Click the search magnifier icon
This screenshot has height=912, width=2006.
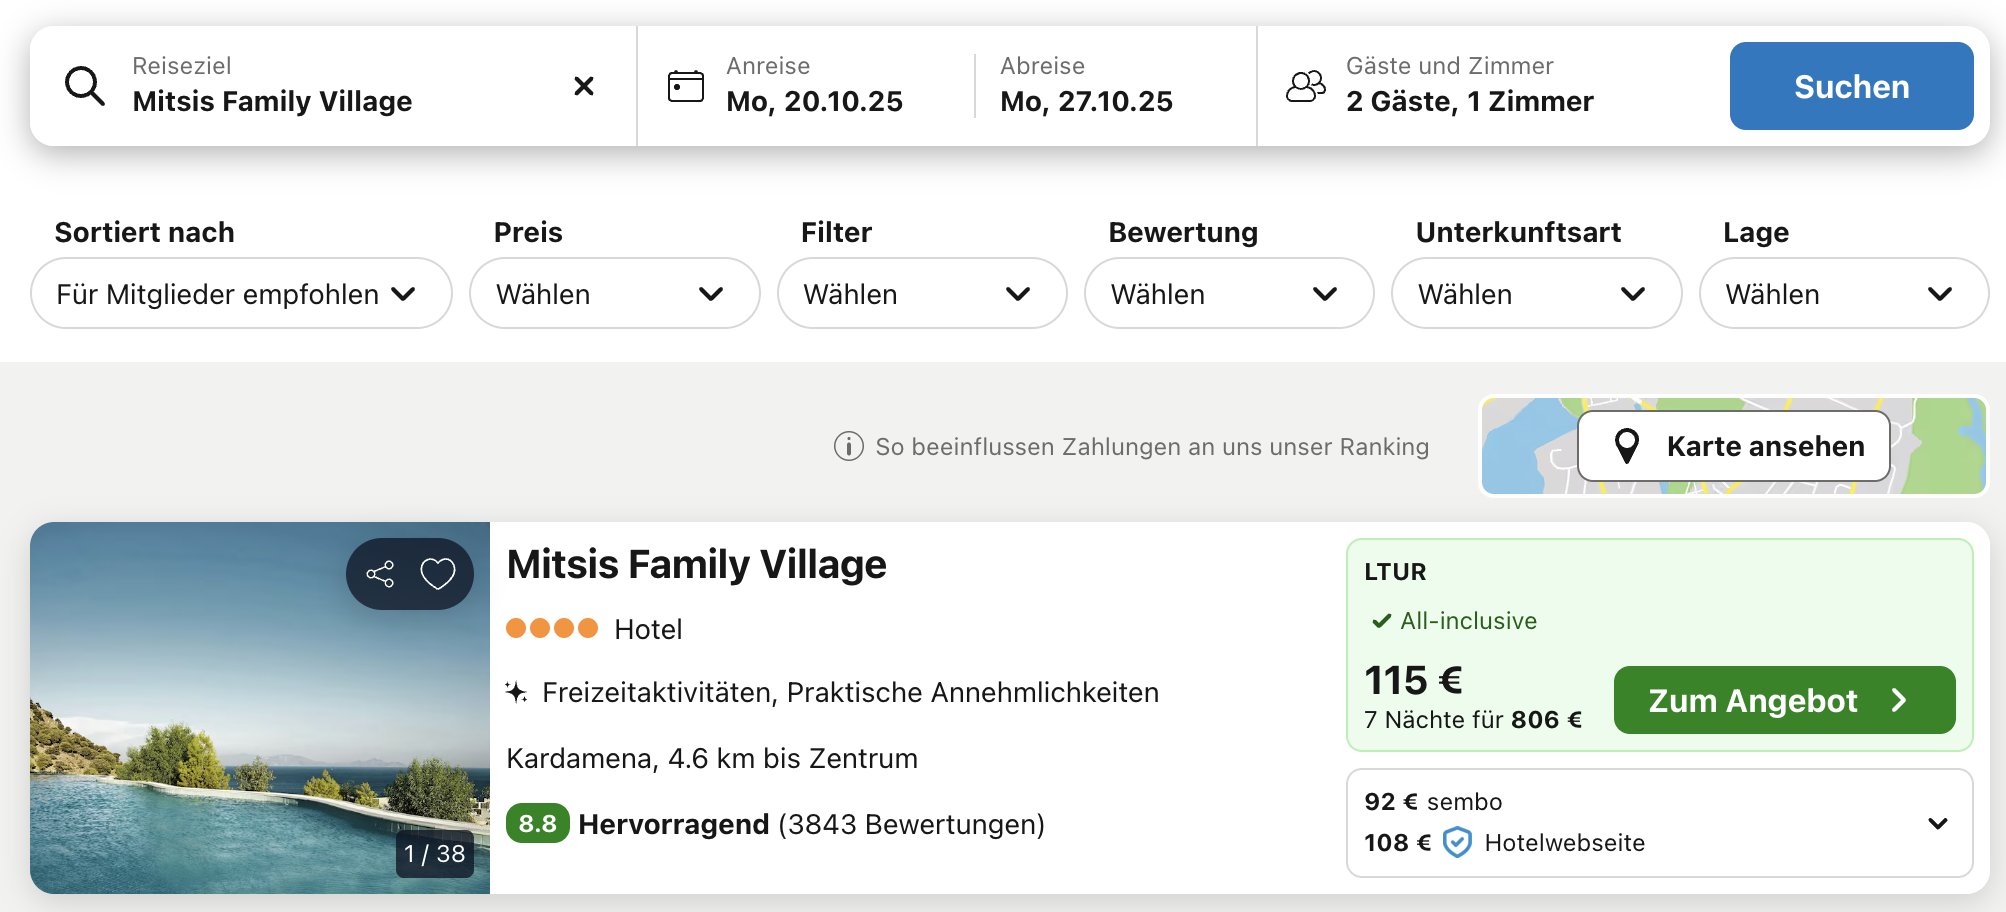[x=85, y=86]
